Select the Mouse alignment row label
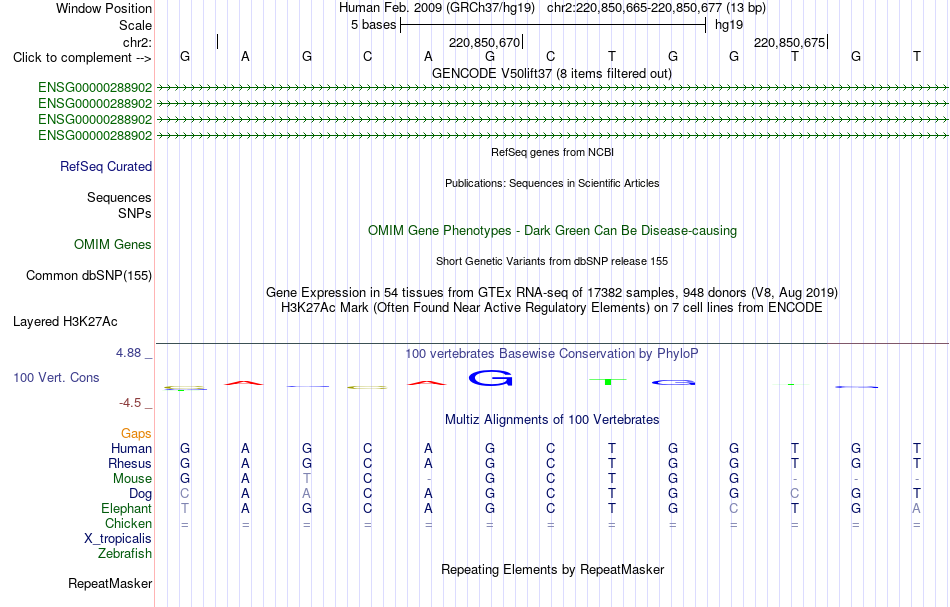The width and height of the screenshot is (950, 607). [132, 479]
